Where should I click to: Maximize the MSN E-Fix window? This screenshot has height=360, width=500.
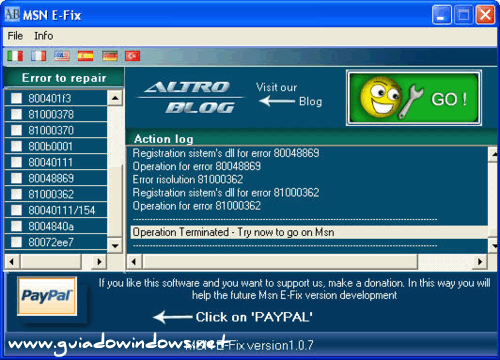point(463,15)
